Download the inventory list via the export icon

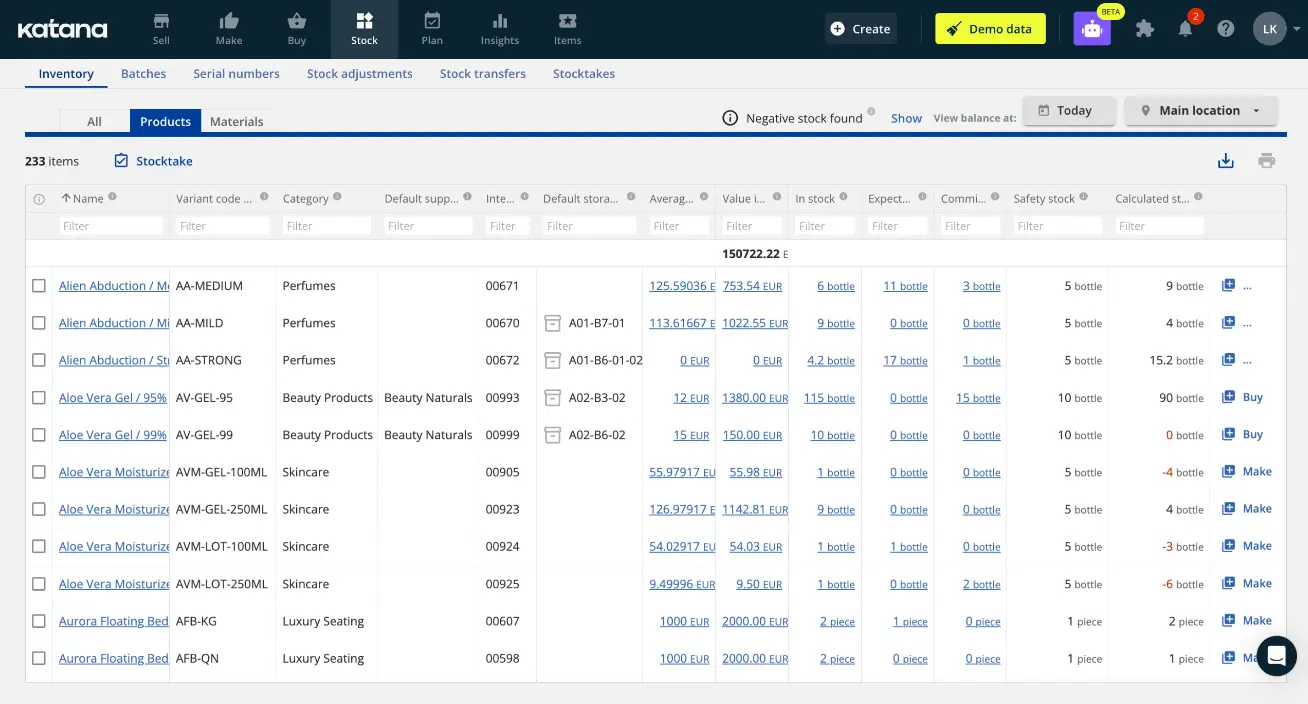pos(1225,160)
